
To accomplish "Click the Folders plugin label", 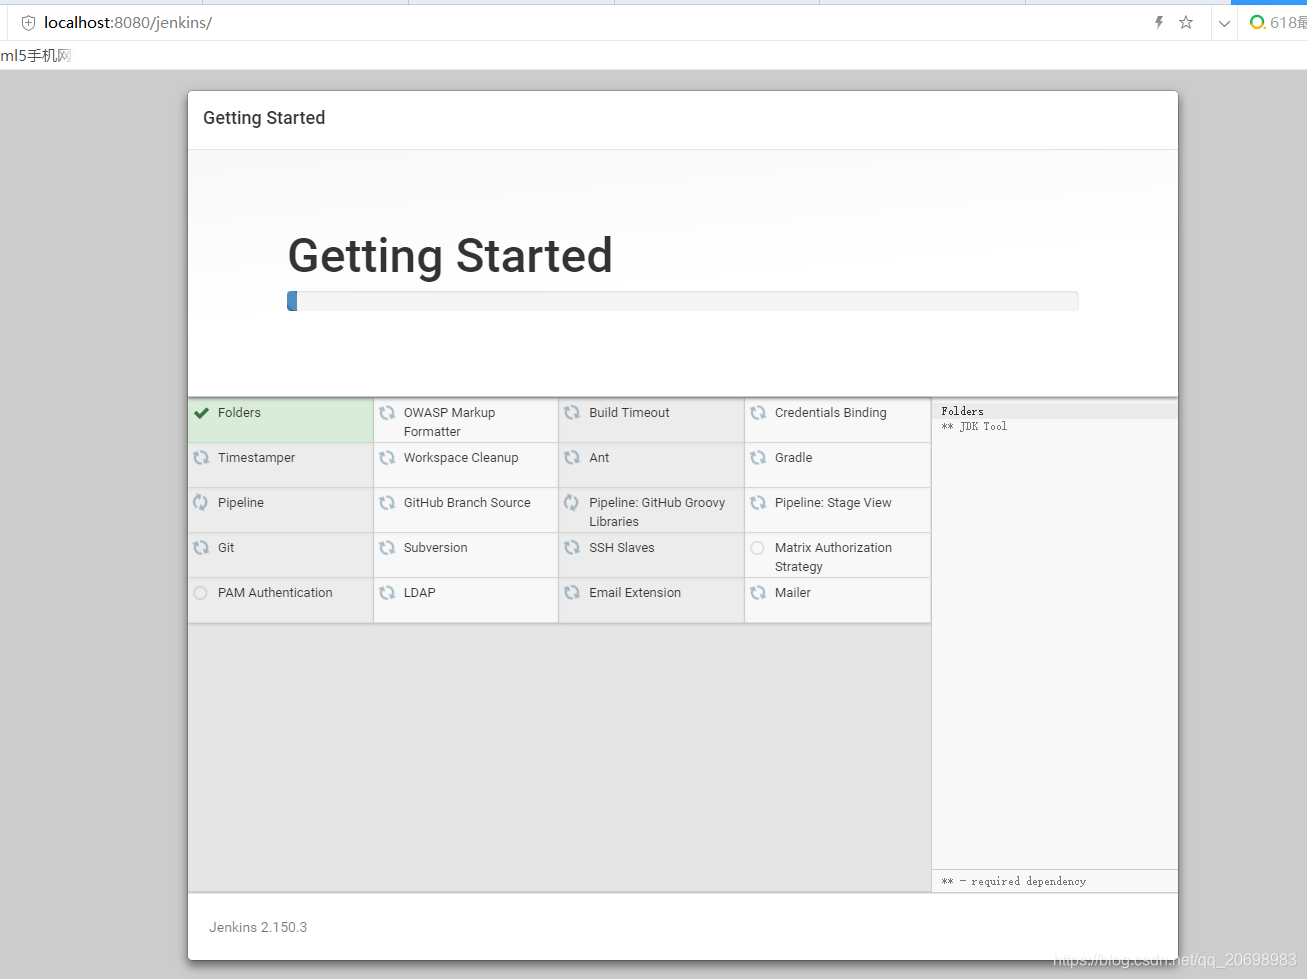I will point(239,413).
